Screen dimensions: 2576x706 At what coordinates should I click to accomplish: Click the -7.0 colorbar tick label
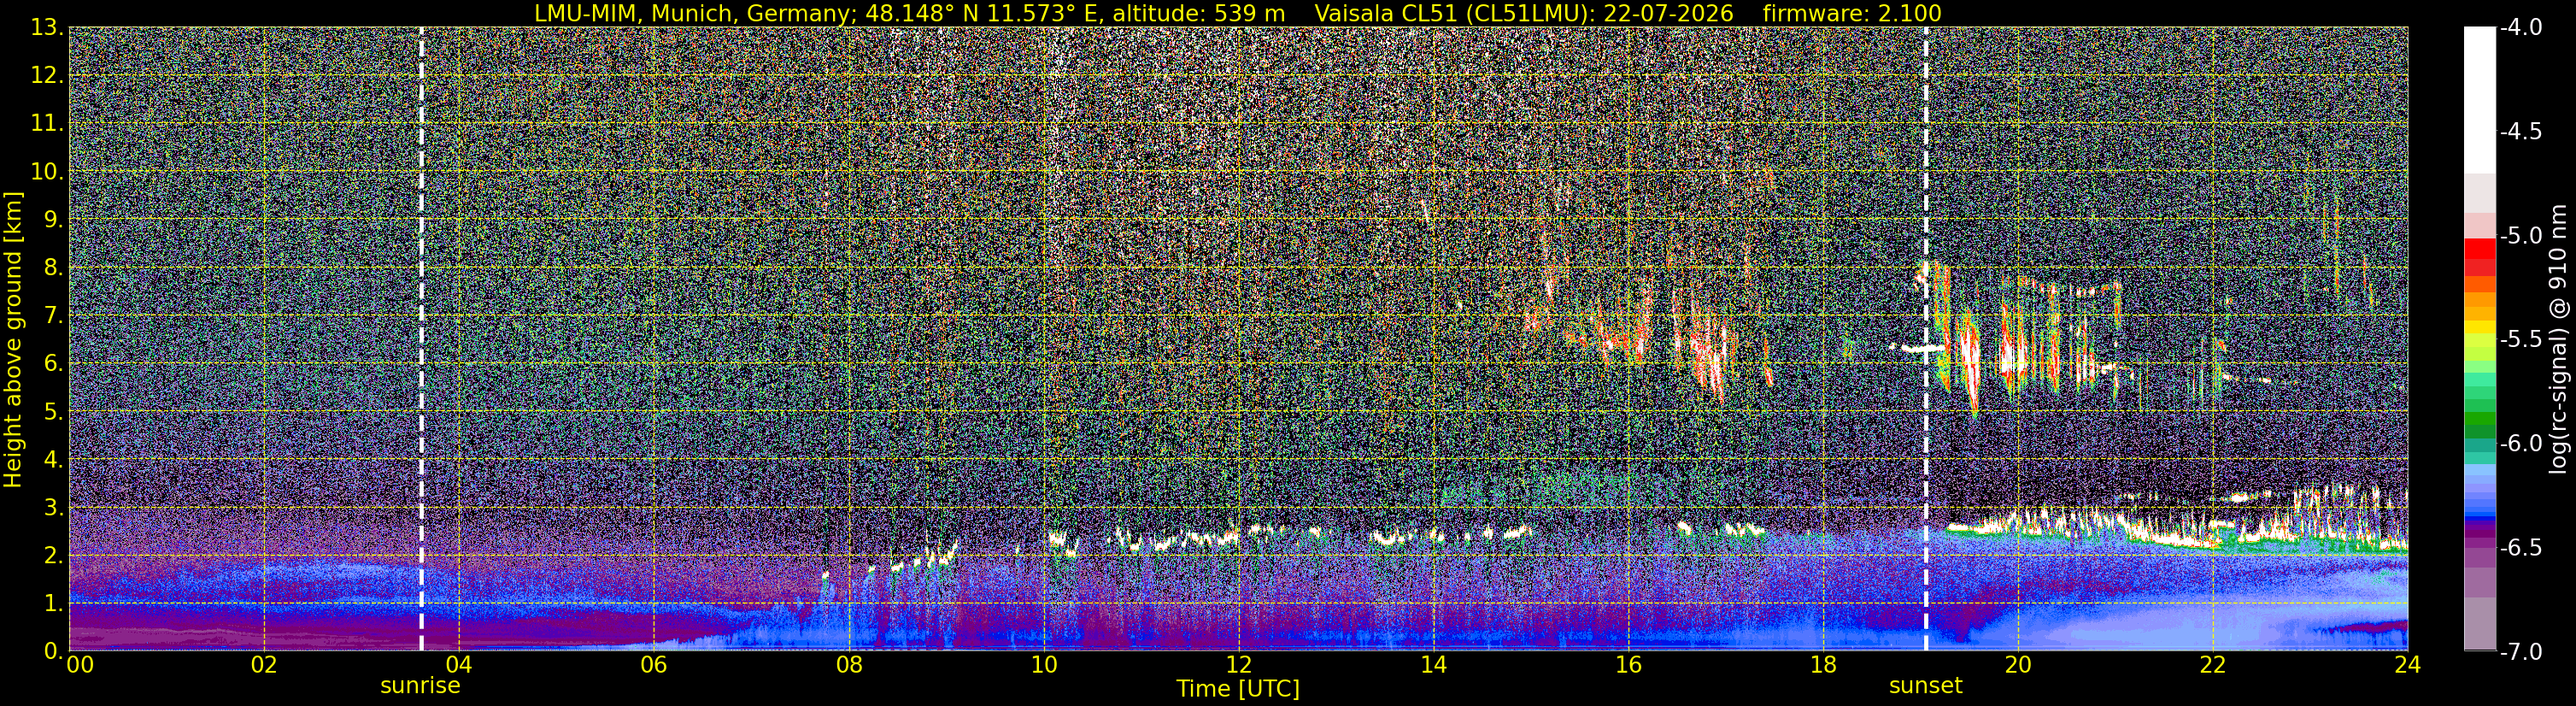2520,651
